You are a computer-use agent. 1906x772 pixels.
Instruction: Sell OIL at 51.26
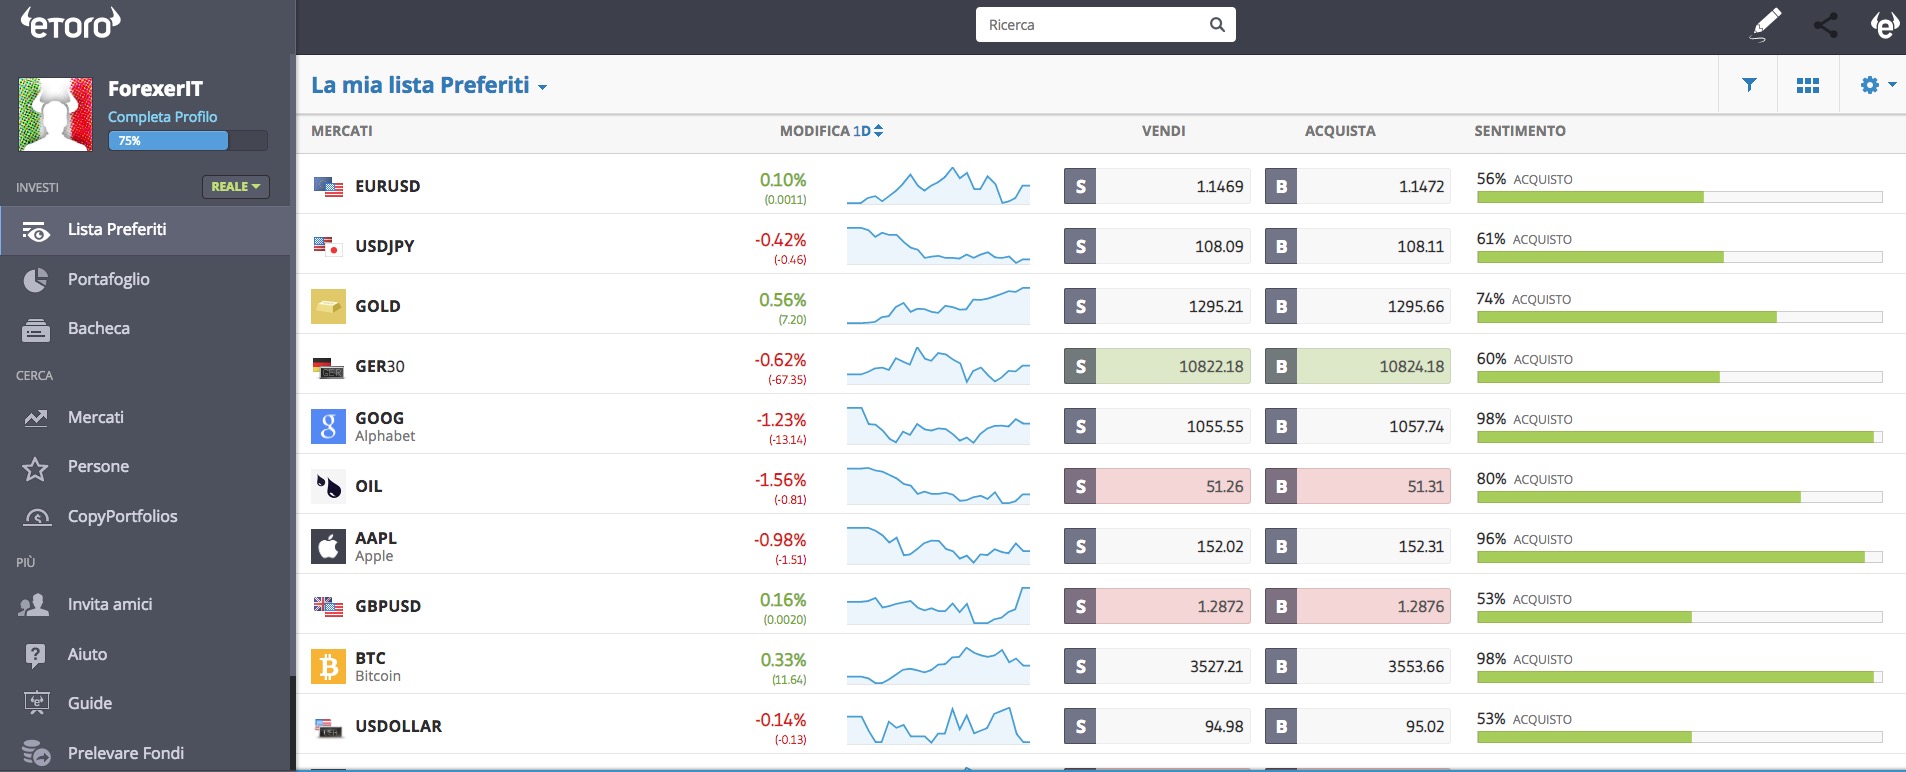pyautogui.click(x=1157, y=486)
